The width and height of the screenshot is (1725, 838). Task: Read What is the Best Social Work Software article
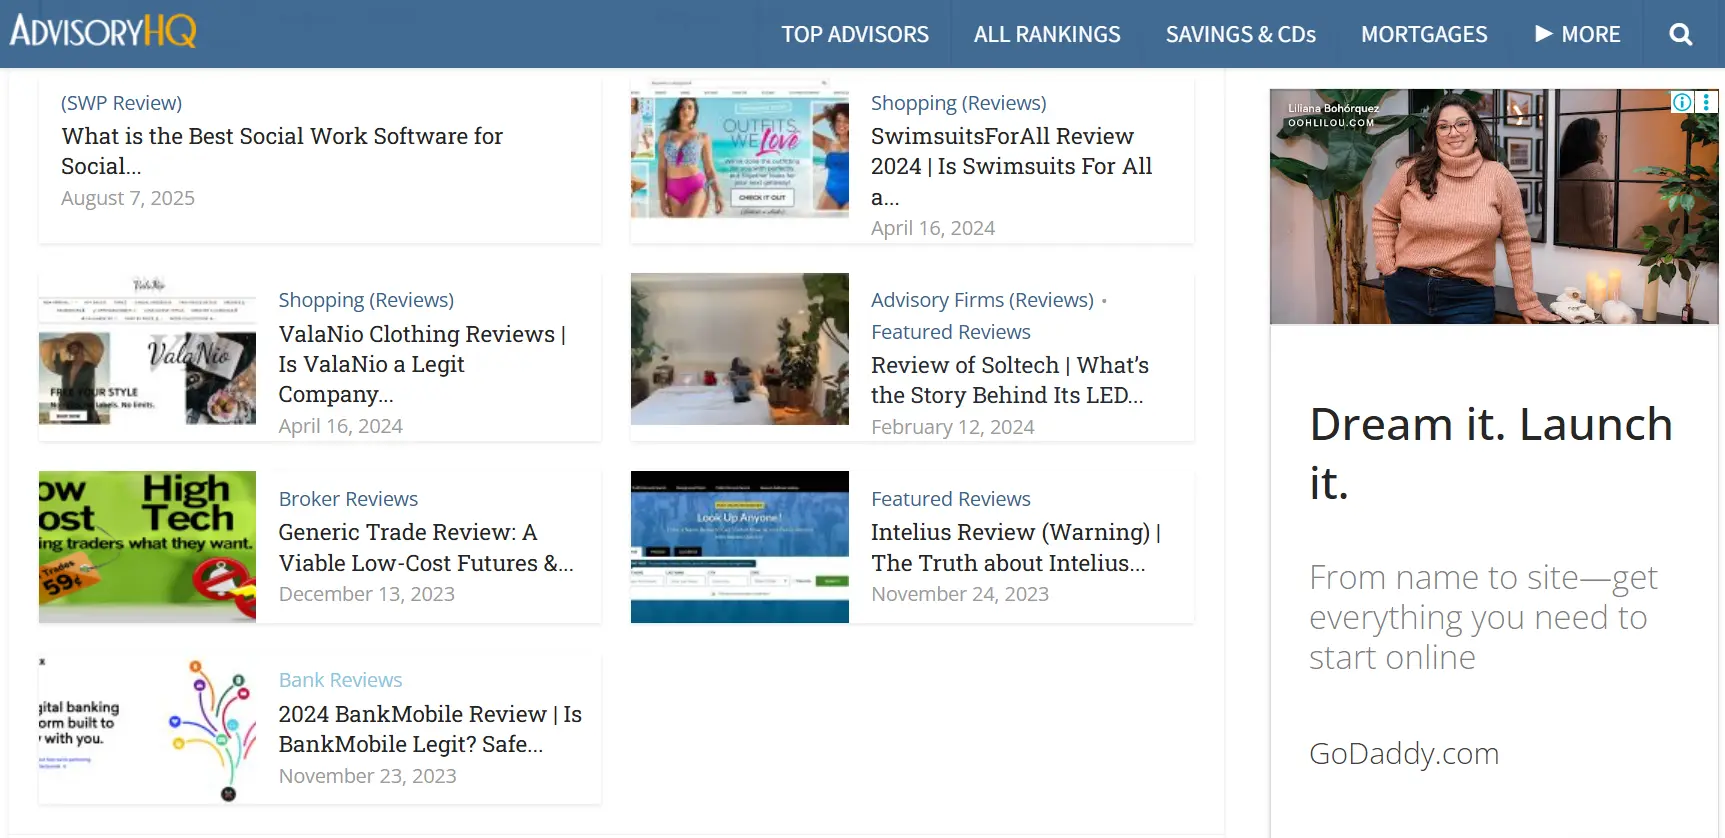click(x=282, y=151)
